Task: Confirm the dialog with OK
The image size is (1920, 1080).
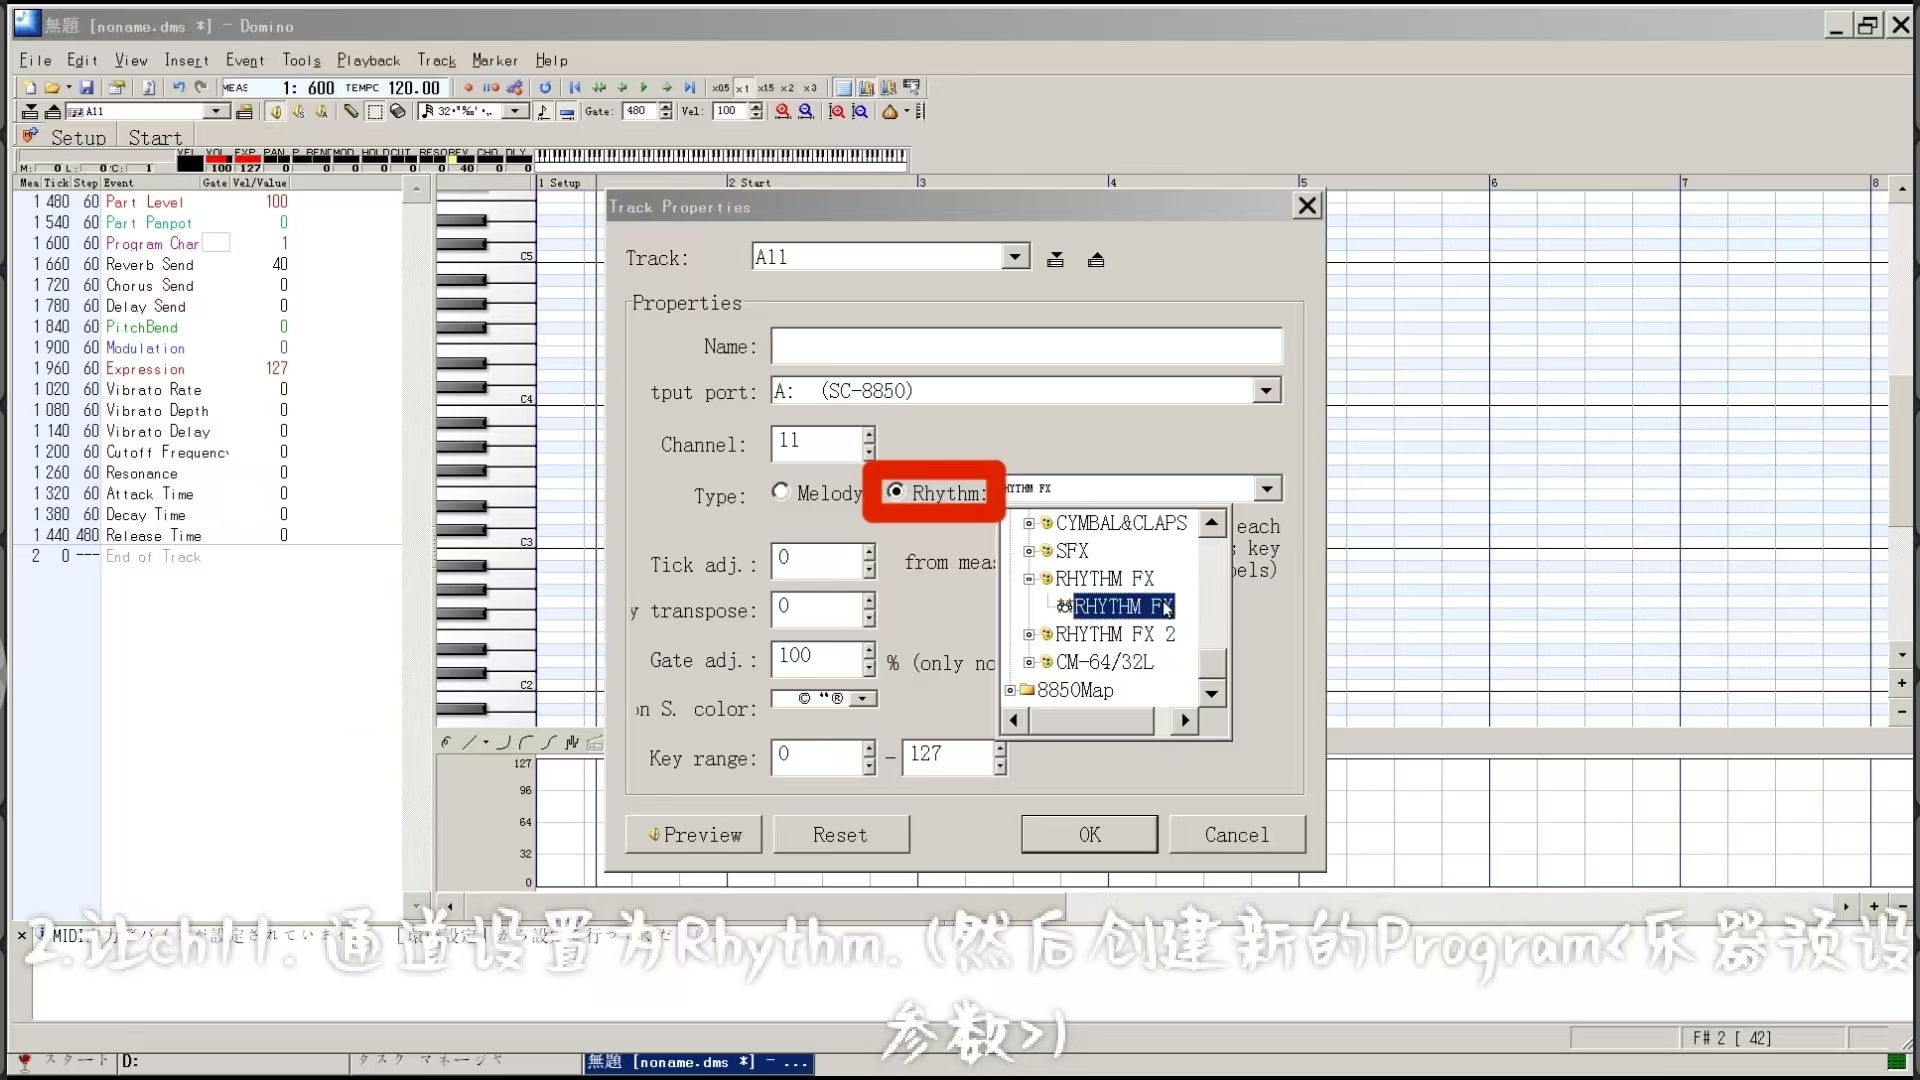Action: coord(1089,835)
